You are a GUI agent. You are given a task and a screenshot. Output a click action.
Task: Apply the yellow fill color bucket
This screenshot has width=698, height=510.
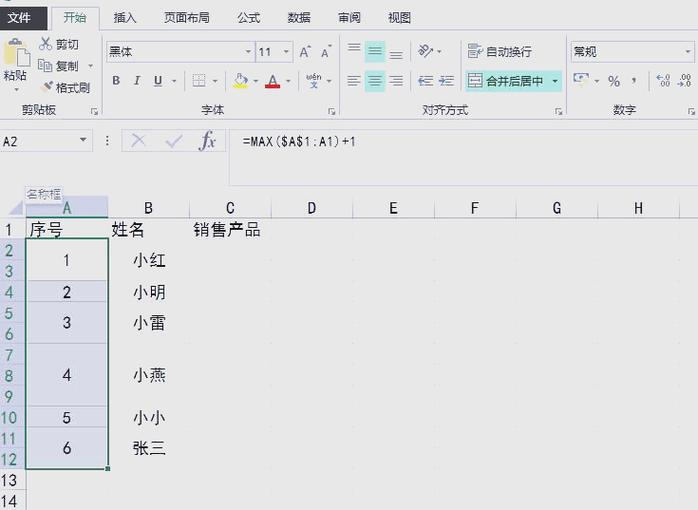240,81
